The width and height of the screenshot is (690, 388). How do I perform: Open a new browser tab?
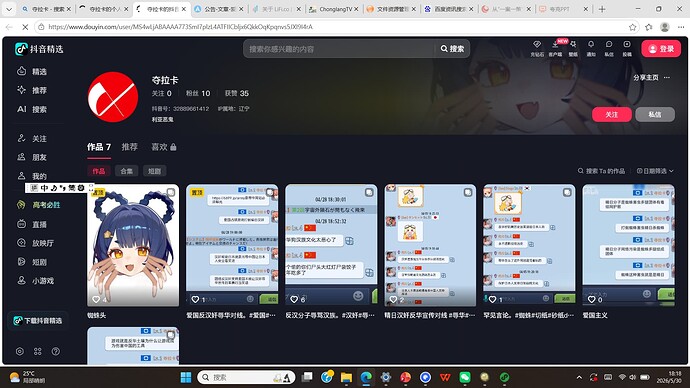pos(602,9)
